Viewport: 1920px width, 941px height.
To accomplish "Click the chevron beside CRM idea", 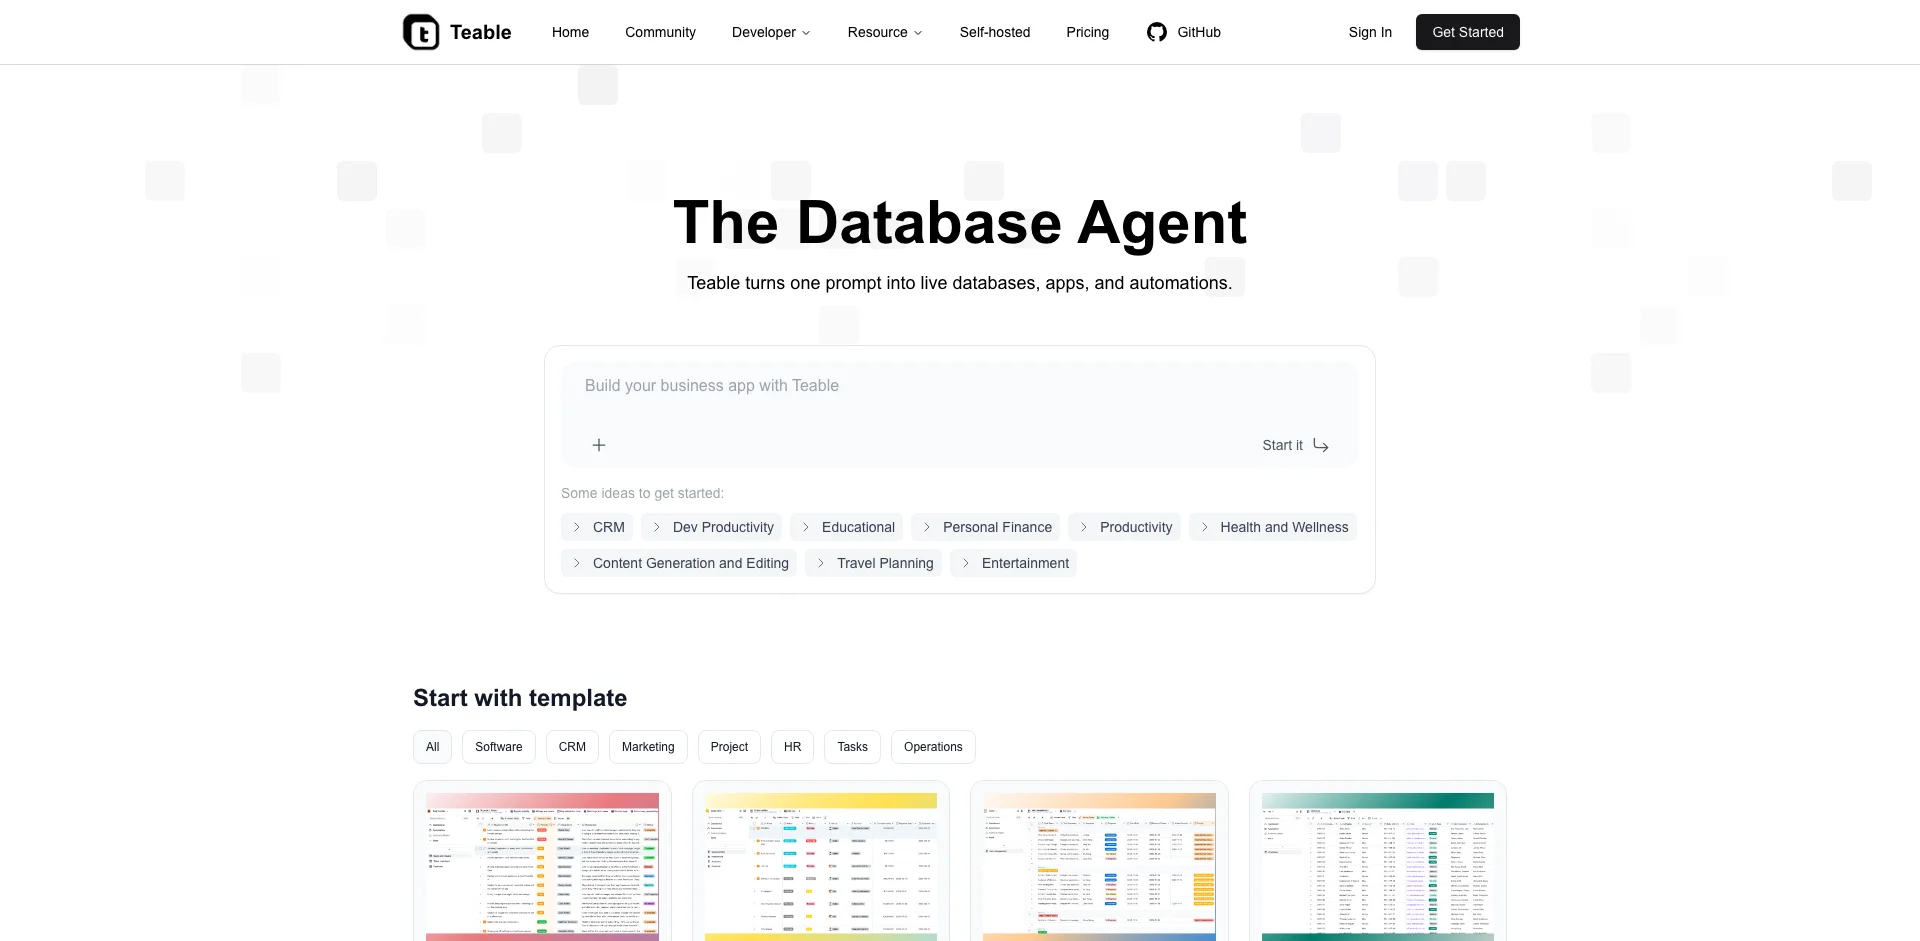I will click(x=577, y=527).
